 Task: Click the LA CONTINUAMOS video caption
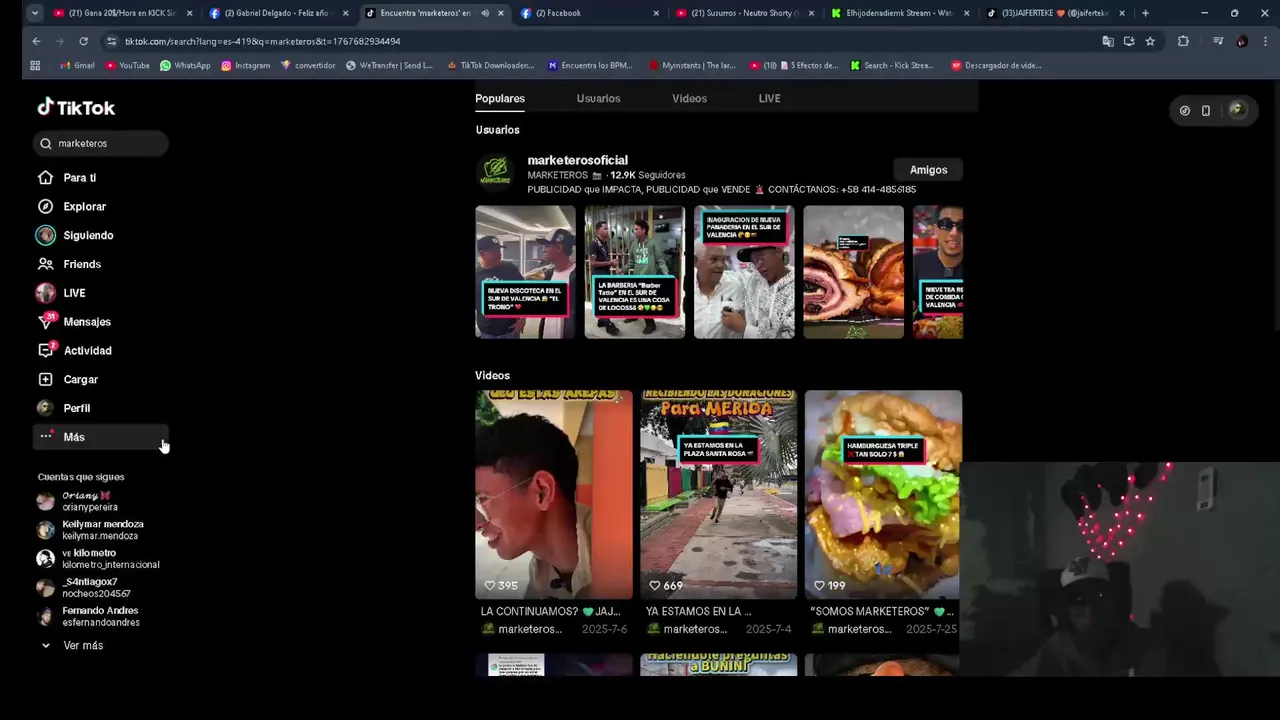[550, 612]
